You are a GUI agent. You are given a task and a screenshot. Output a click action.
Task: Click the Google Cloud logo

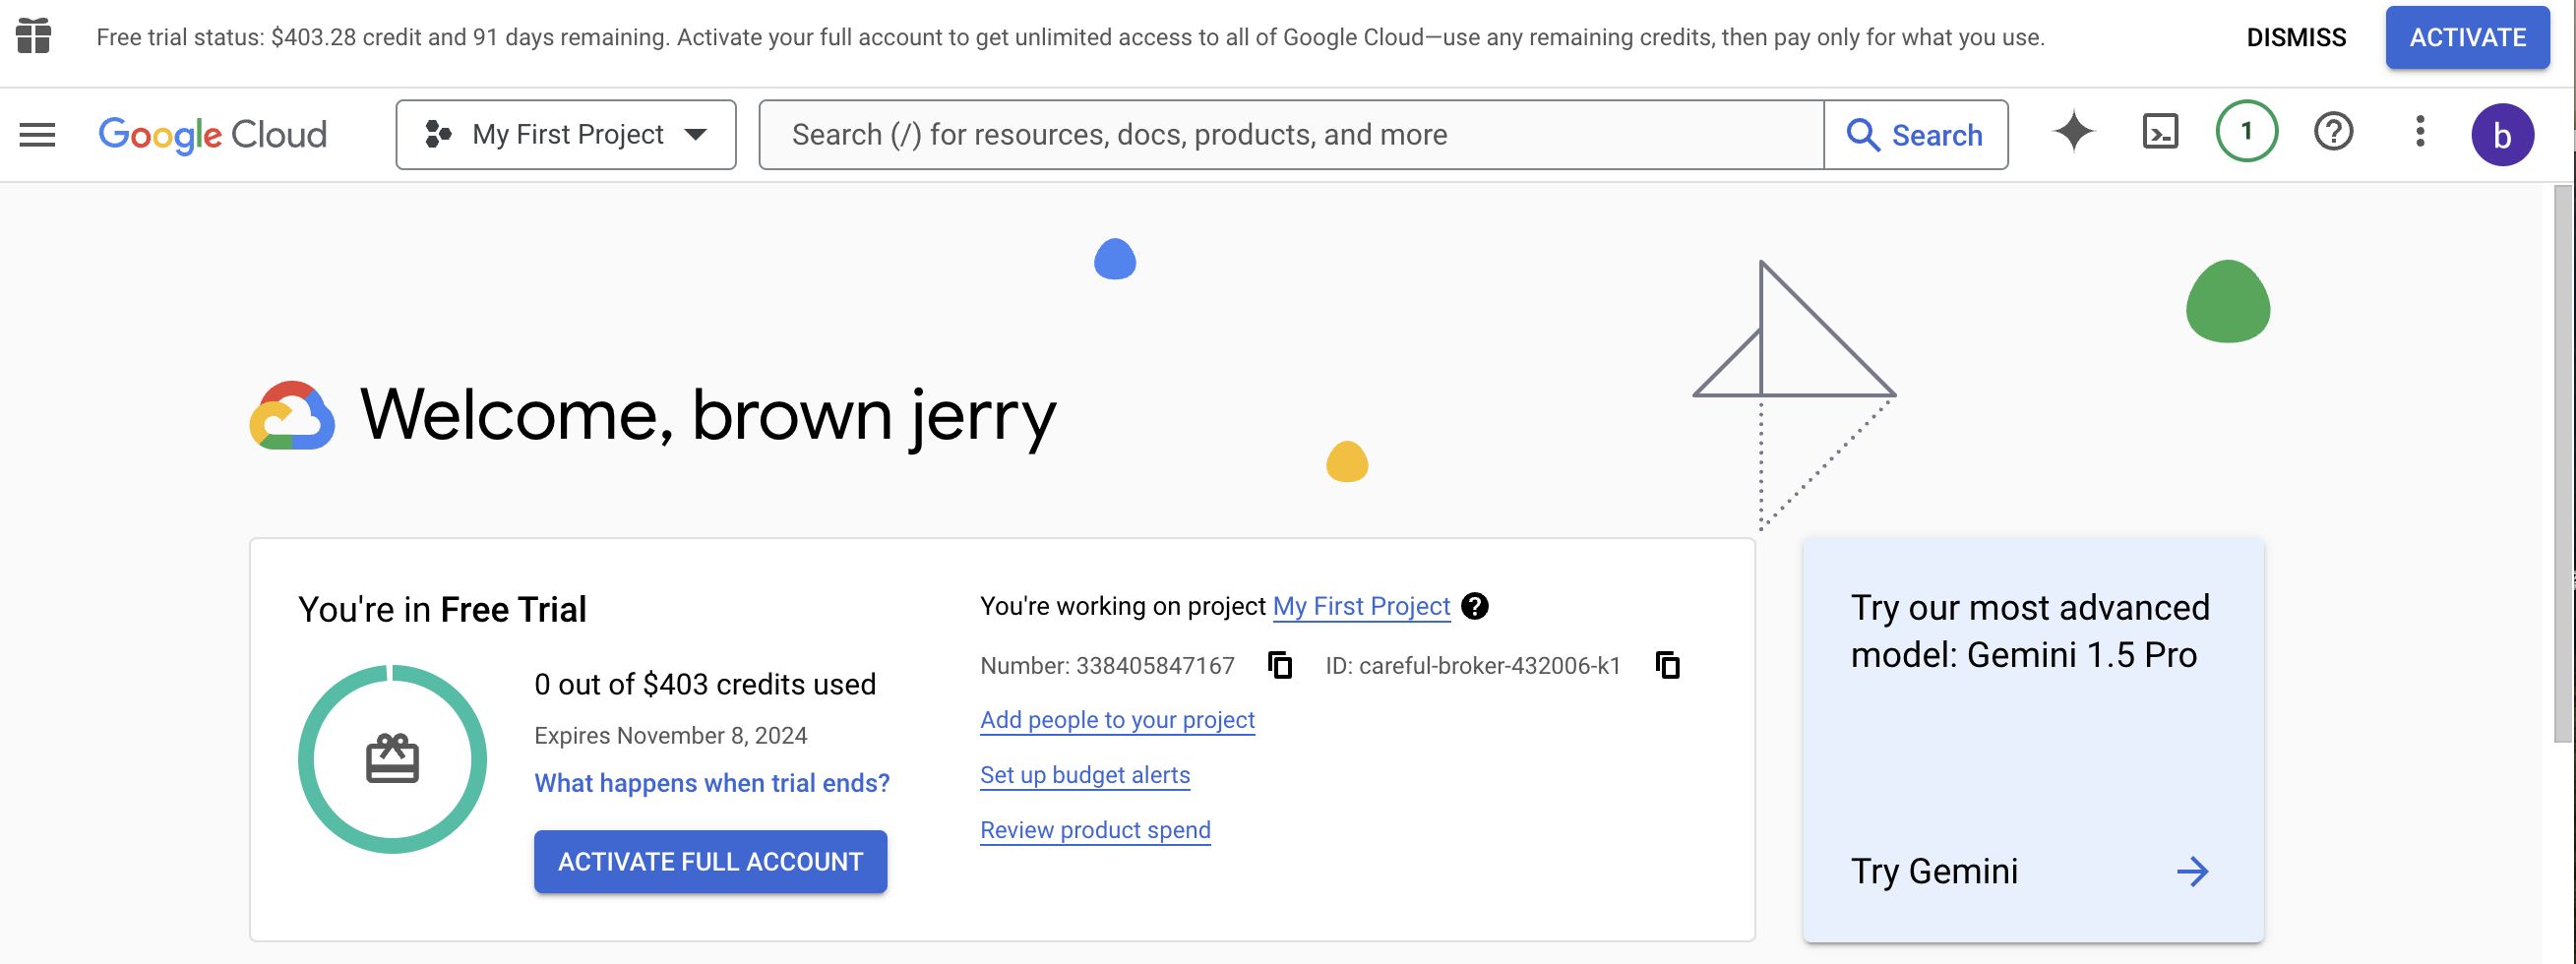[212, 135]
